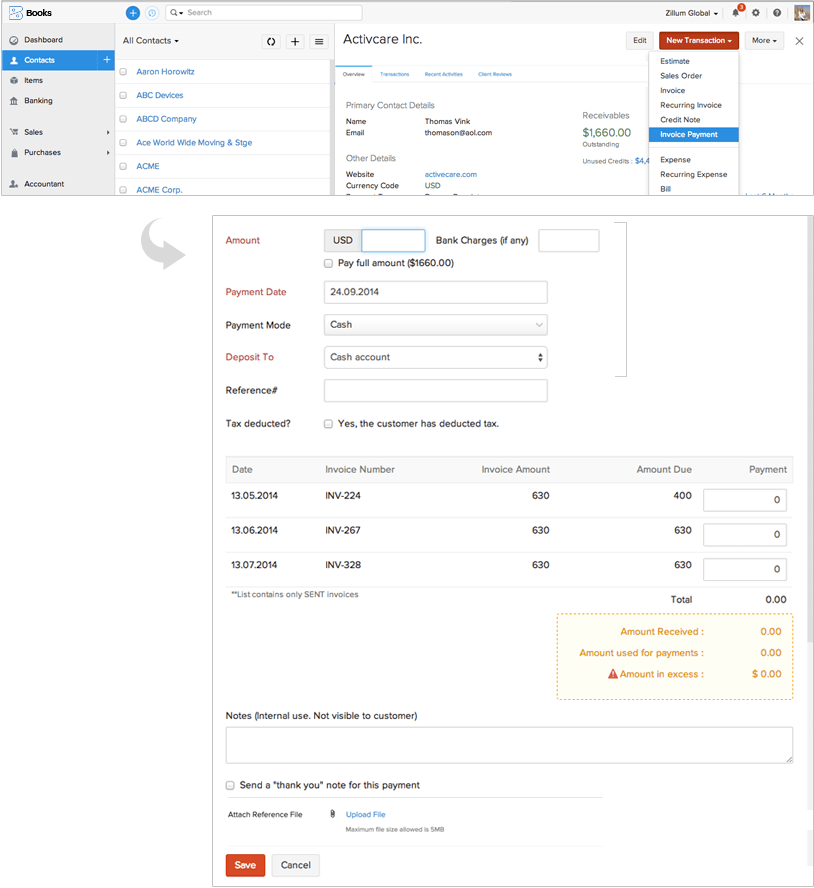The image size is (814, 888).
Task: Open the recent history clock icon
Action: (152, 13)
